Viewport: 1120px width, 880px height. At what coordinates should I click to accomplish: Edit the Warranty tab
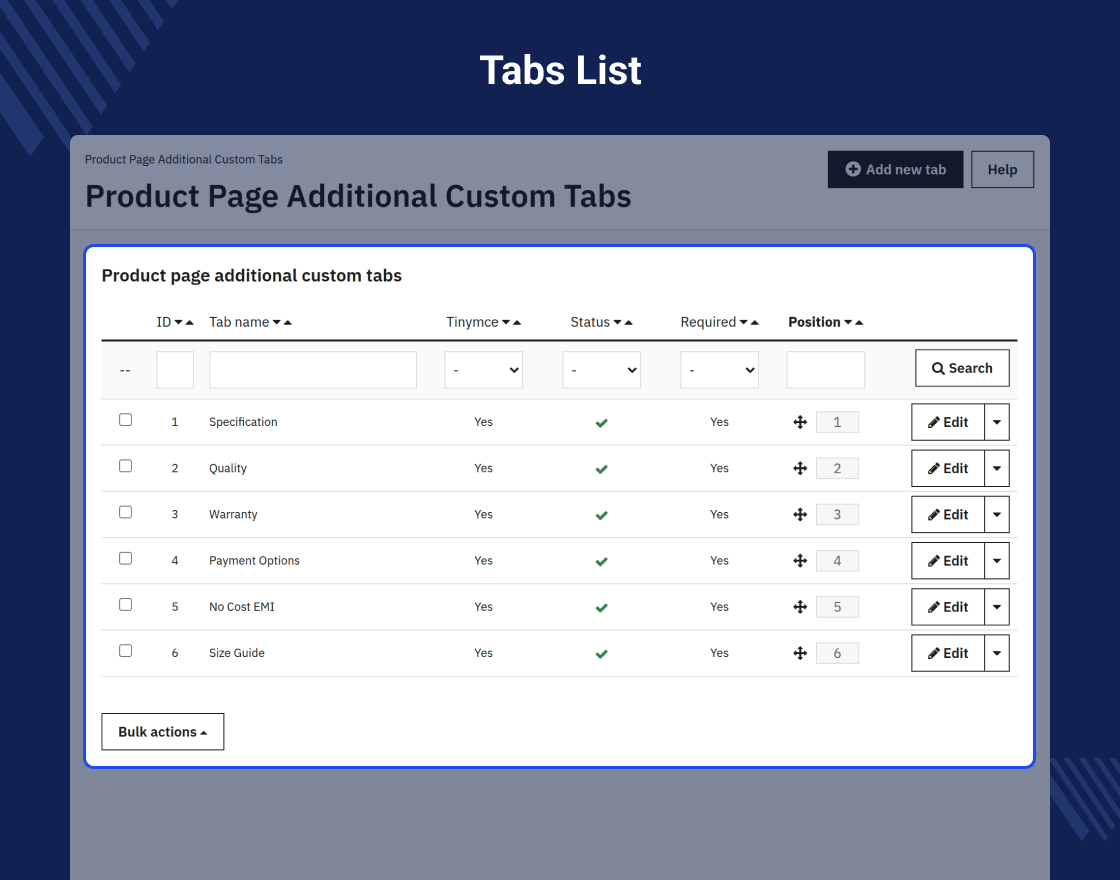click(948, 514)
